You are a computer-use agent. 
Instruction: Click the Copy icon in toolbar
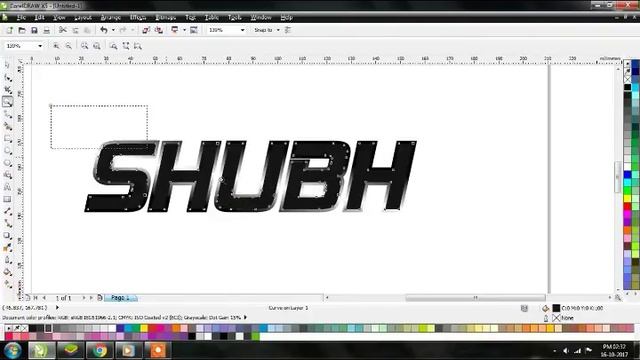click(x=75, y=30)
